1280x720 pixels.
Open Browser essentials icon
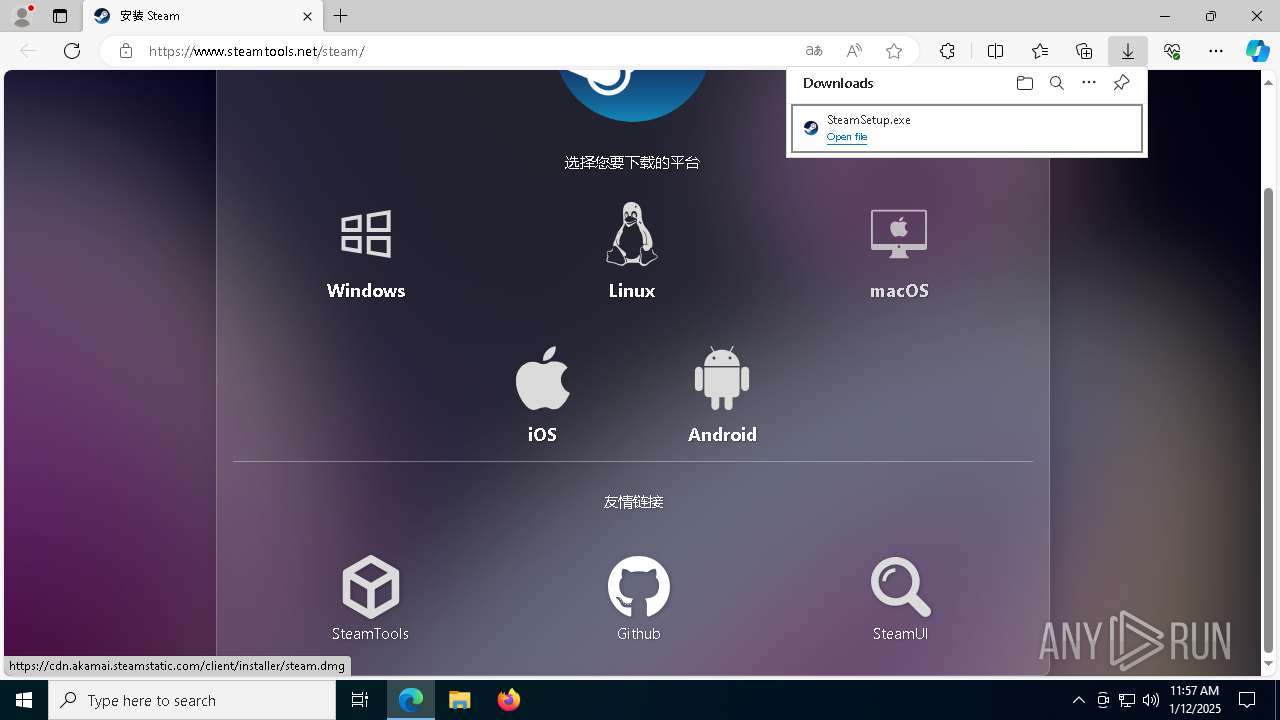[1172, 51]
